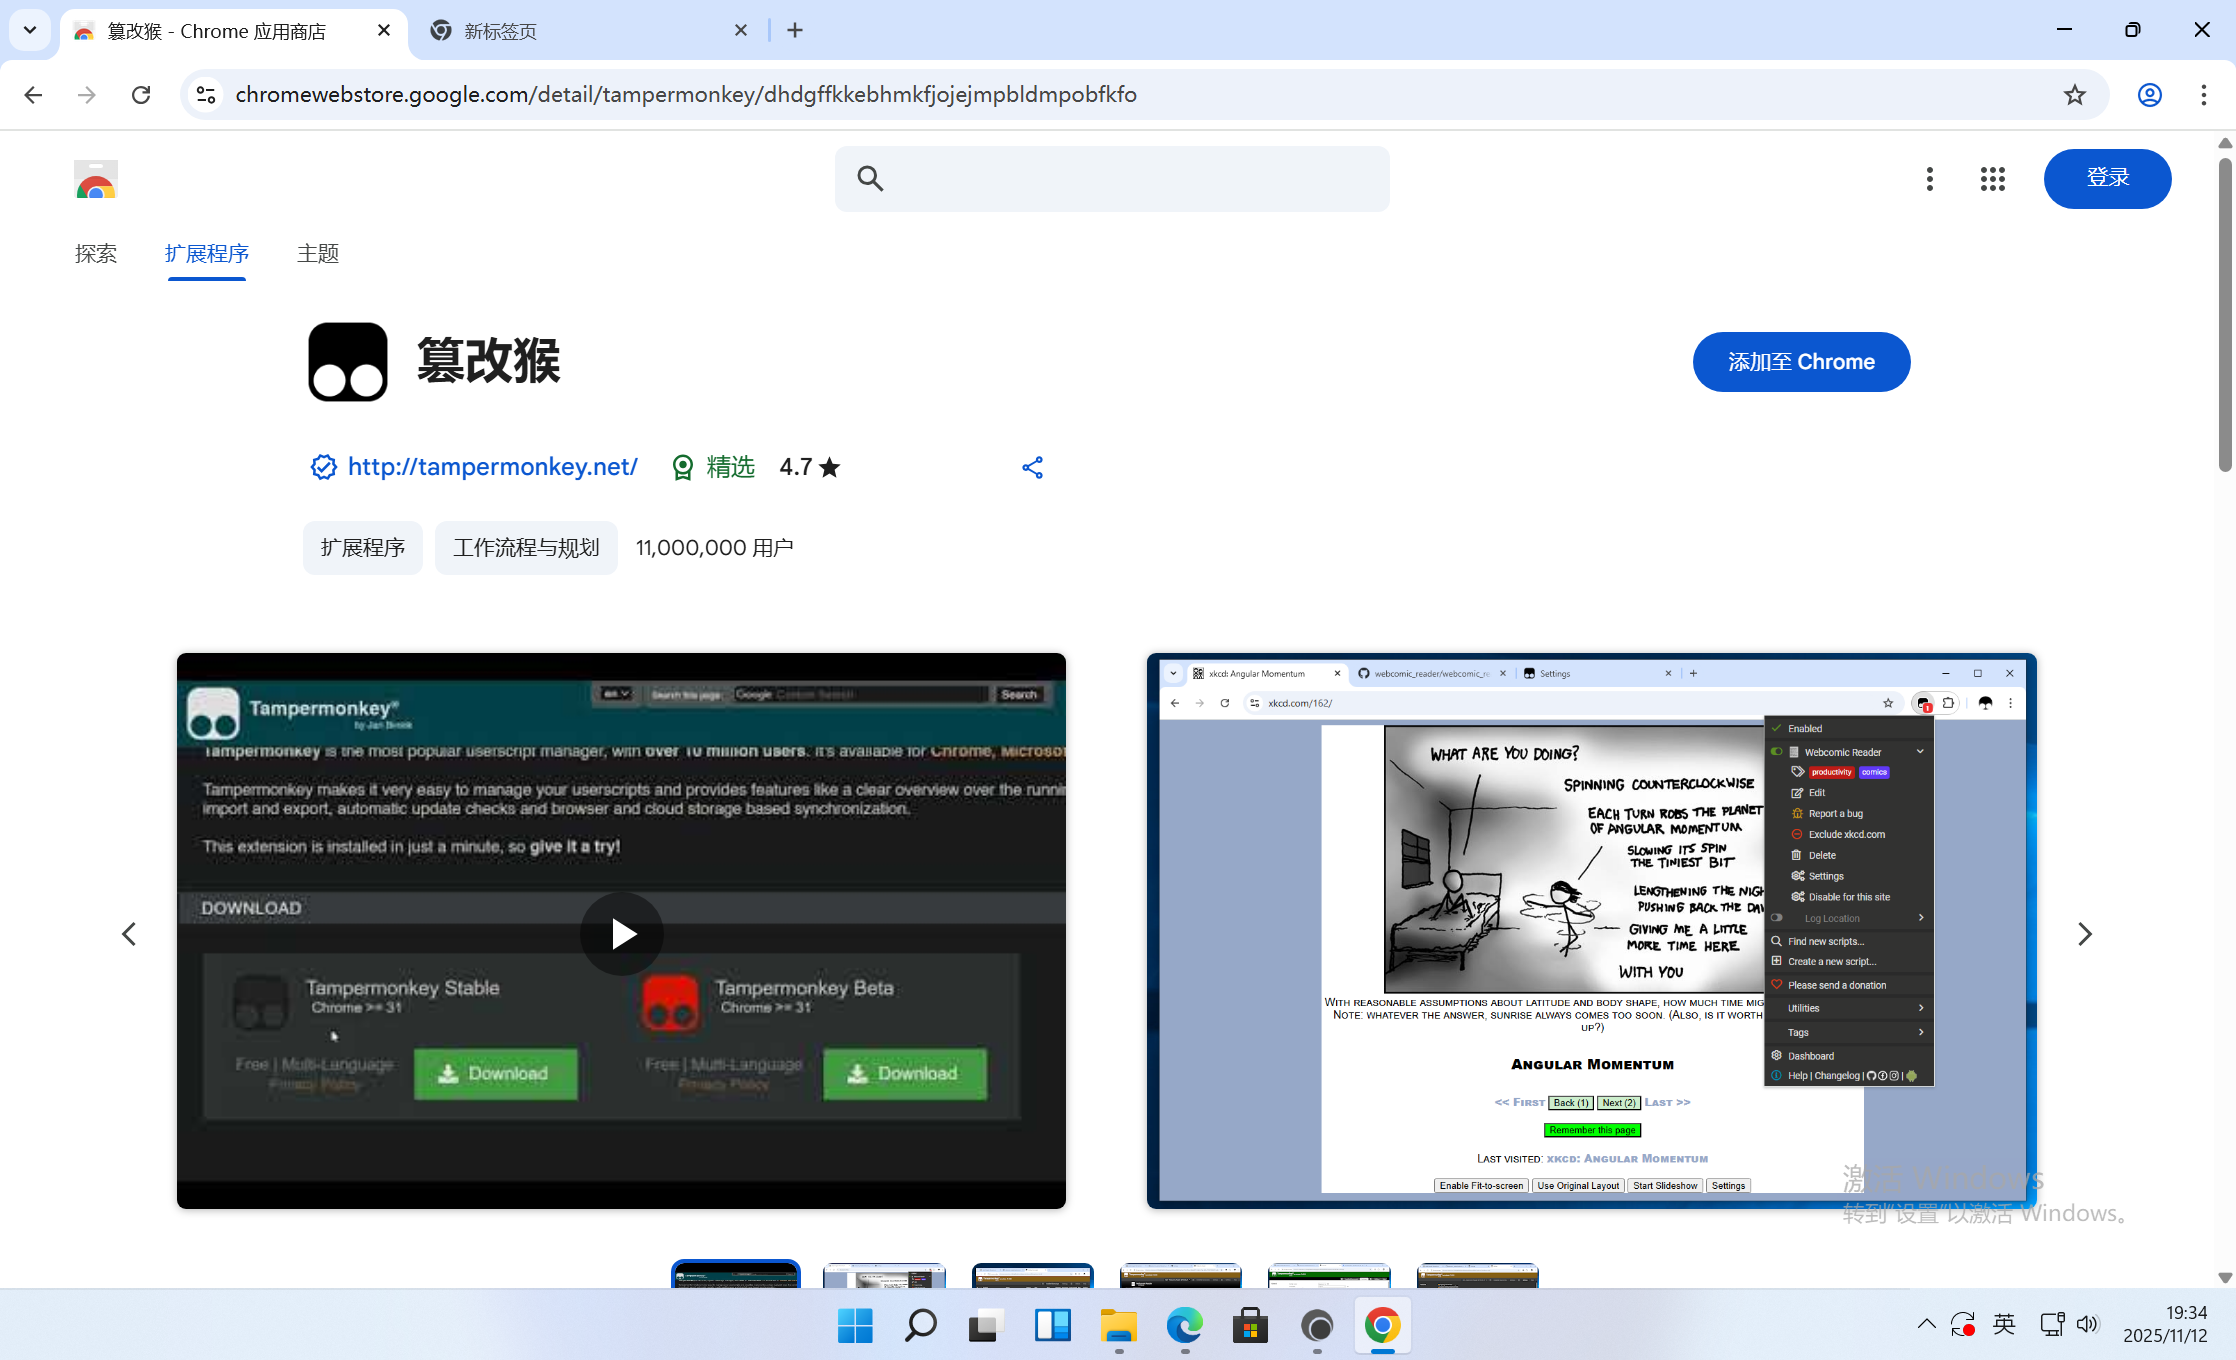Click the browser profile avatar

(2149, 94)
